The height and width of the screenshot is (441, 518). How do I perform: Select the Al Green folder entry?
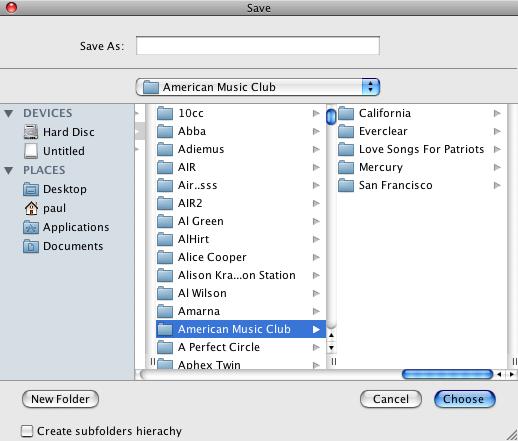[240, 221]
